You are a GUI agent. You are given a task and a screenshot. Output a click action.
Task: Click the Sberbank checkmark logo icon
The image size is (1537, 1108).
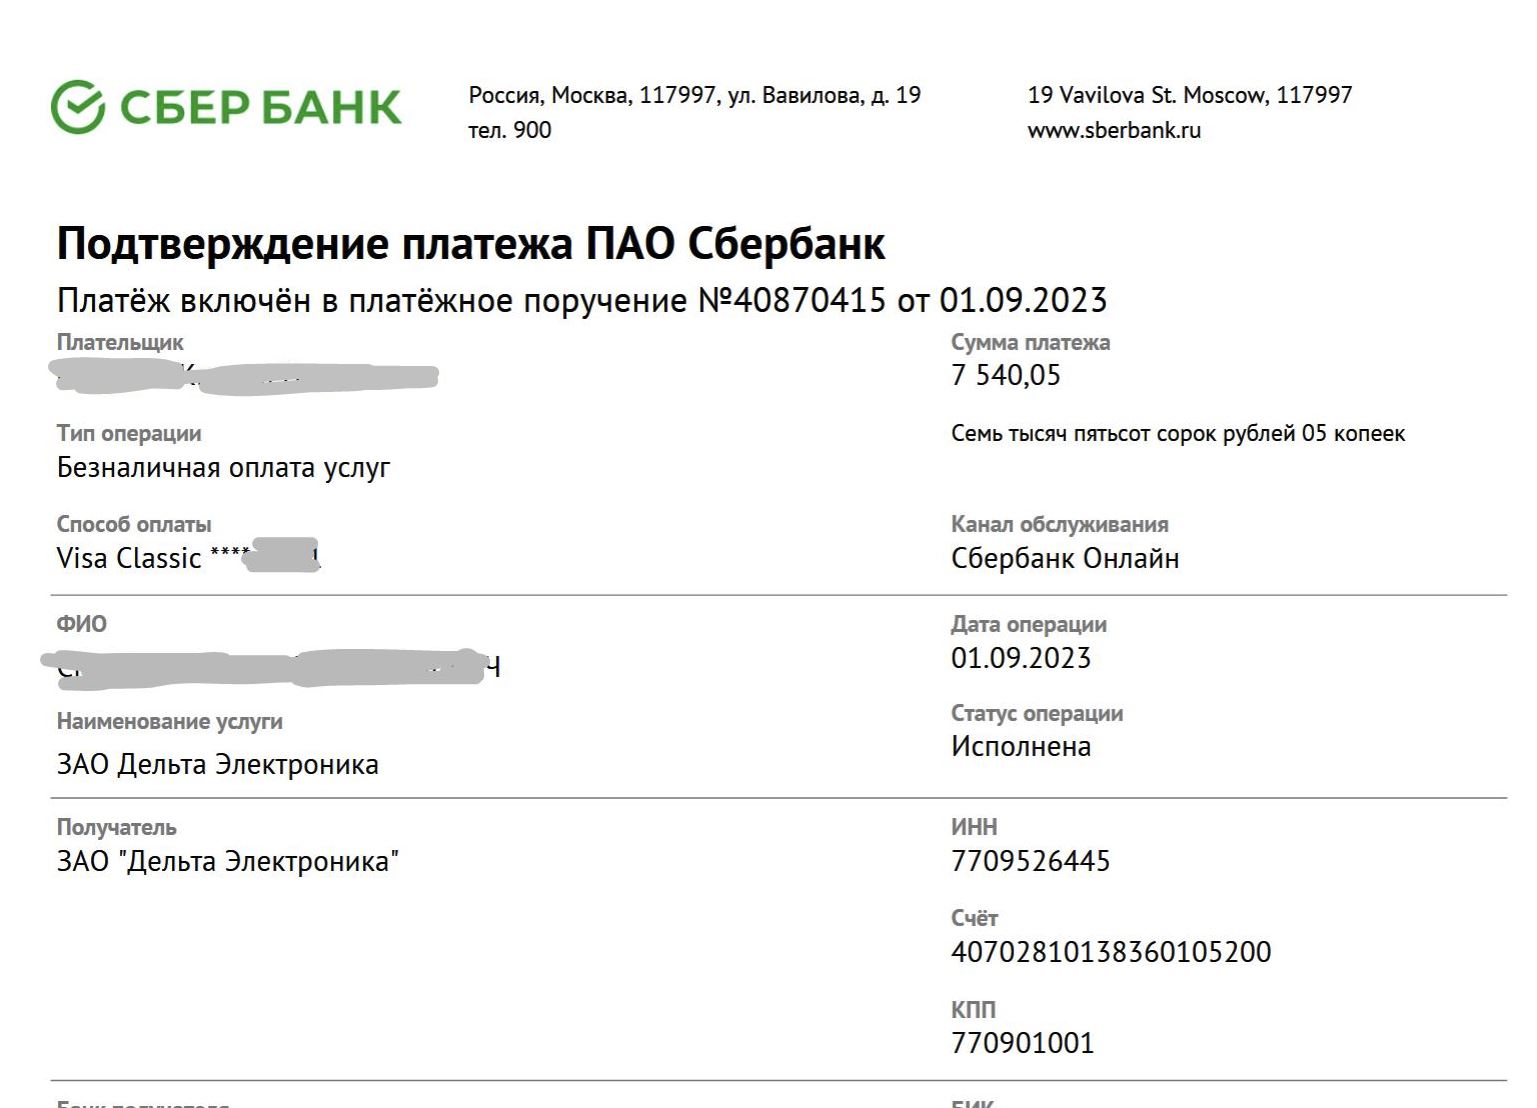pyautogui.click(x=77, y=107)
